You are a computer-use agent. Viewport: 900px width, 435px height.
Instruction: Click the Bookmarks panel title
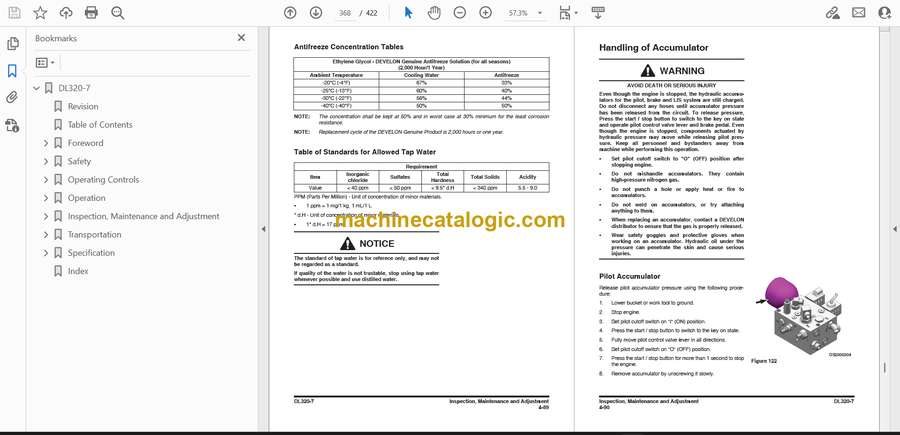pyautogui.click(x=56, y=38)
